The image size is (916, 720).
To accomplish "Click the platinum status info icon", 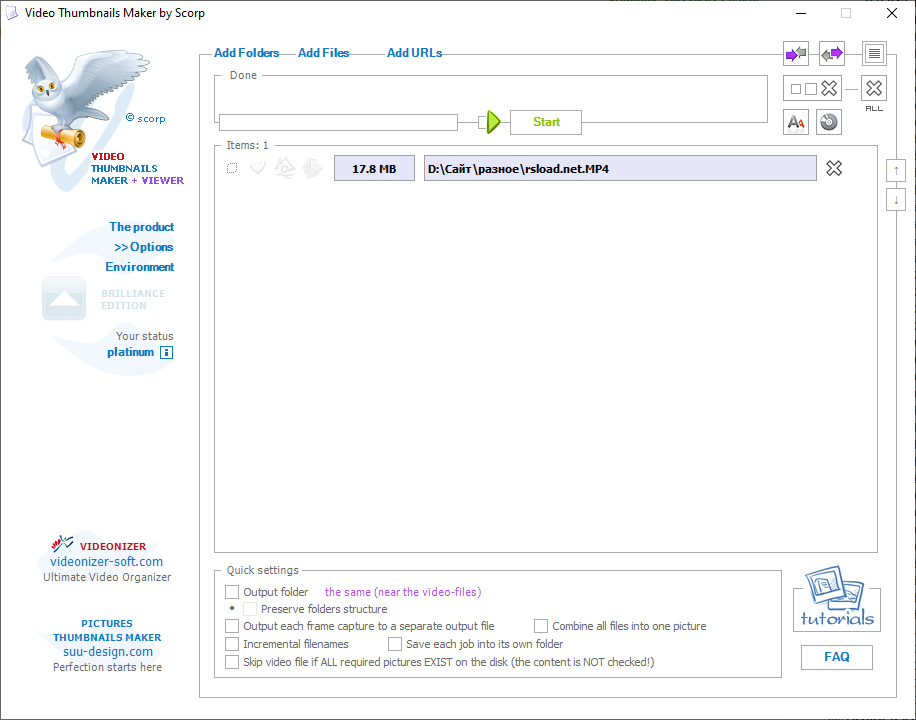I will pos(167,353).
